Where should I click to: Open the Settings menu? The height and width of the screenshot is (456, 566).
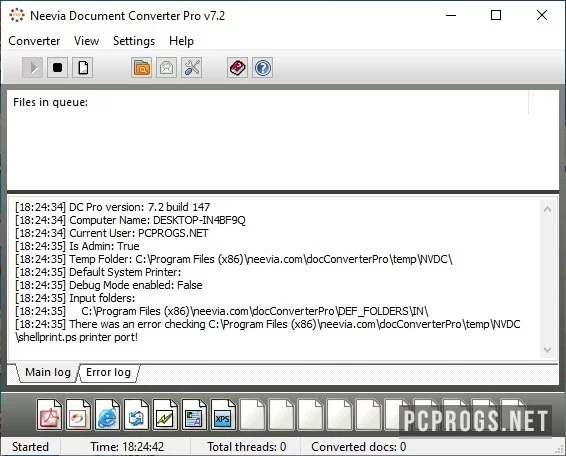click(134, 41)
